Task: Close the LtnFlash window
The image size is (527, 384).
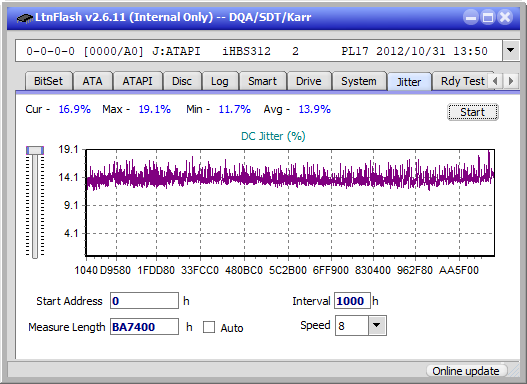Action: pyautogui.click(x=505, y=17)
